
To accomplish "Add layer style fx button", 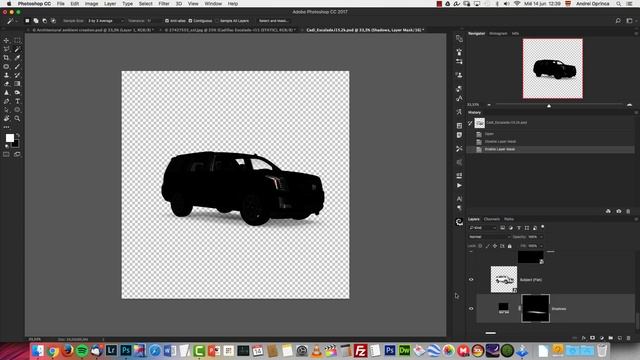I will coord(584,338).
